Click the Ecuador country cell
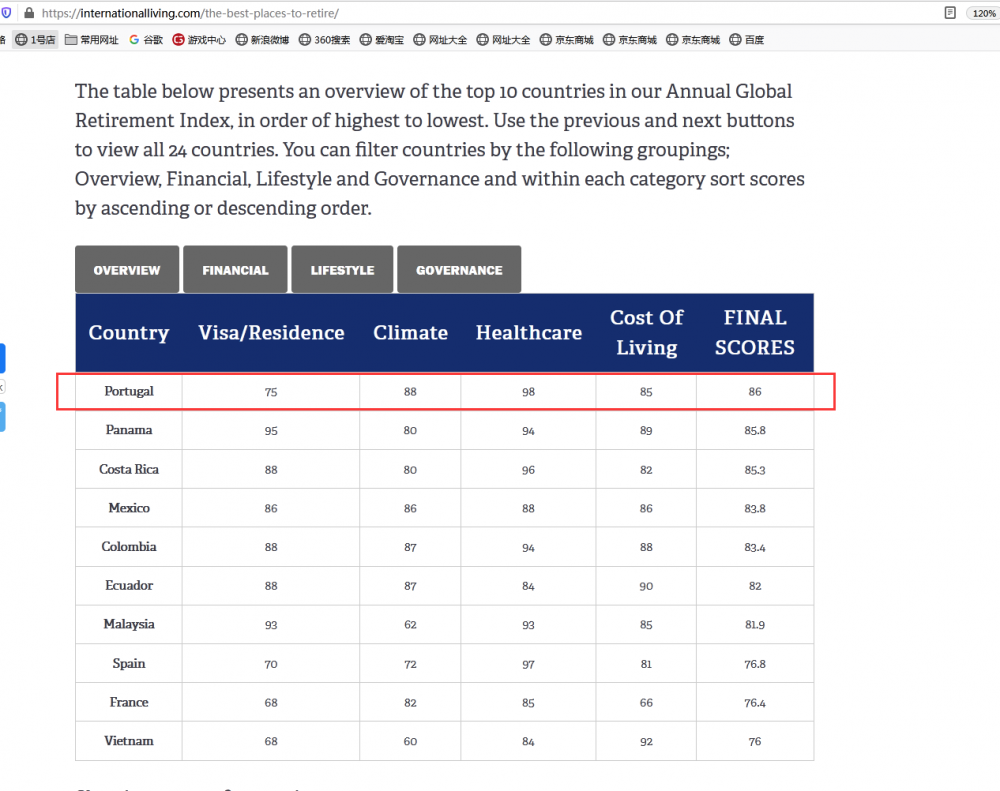The width and height of the screenshot is (1000, 791). pyautogui.click(x=129, y=585)
